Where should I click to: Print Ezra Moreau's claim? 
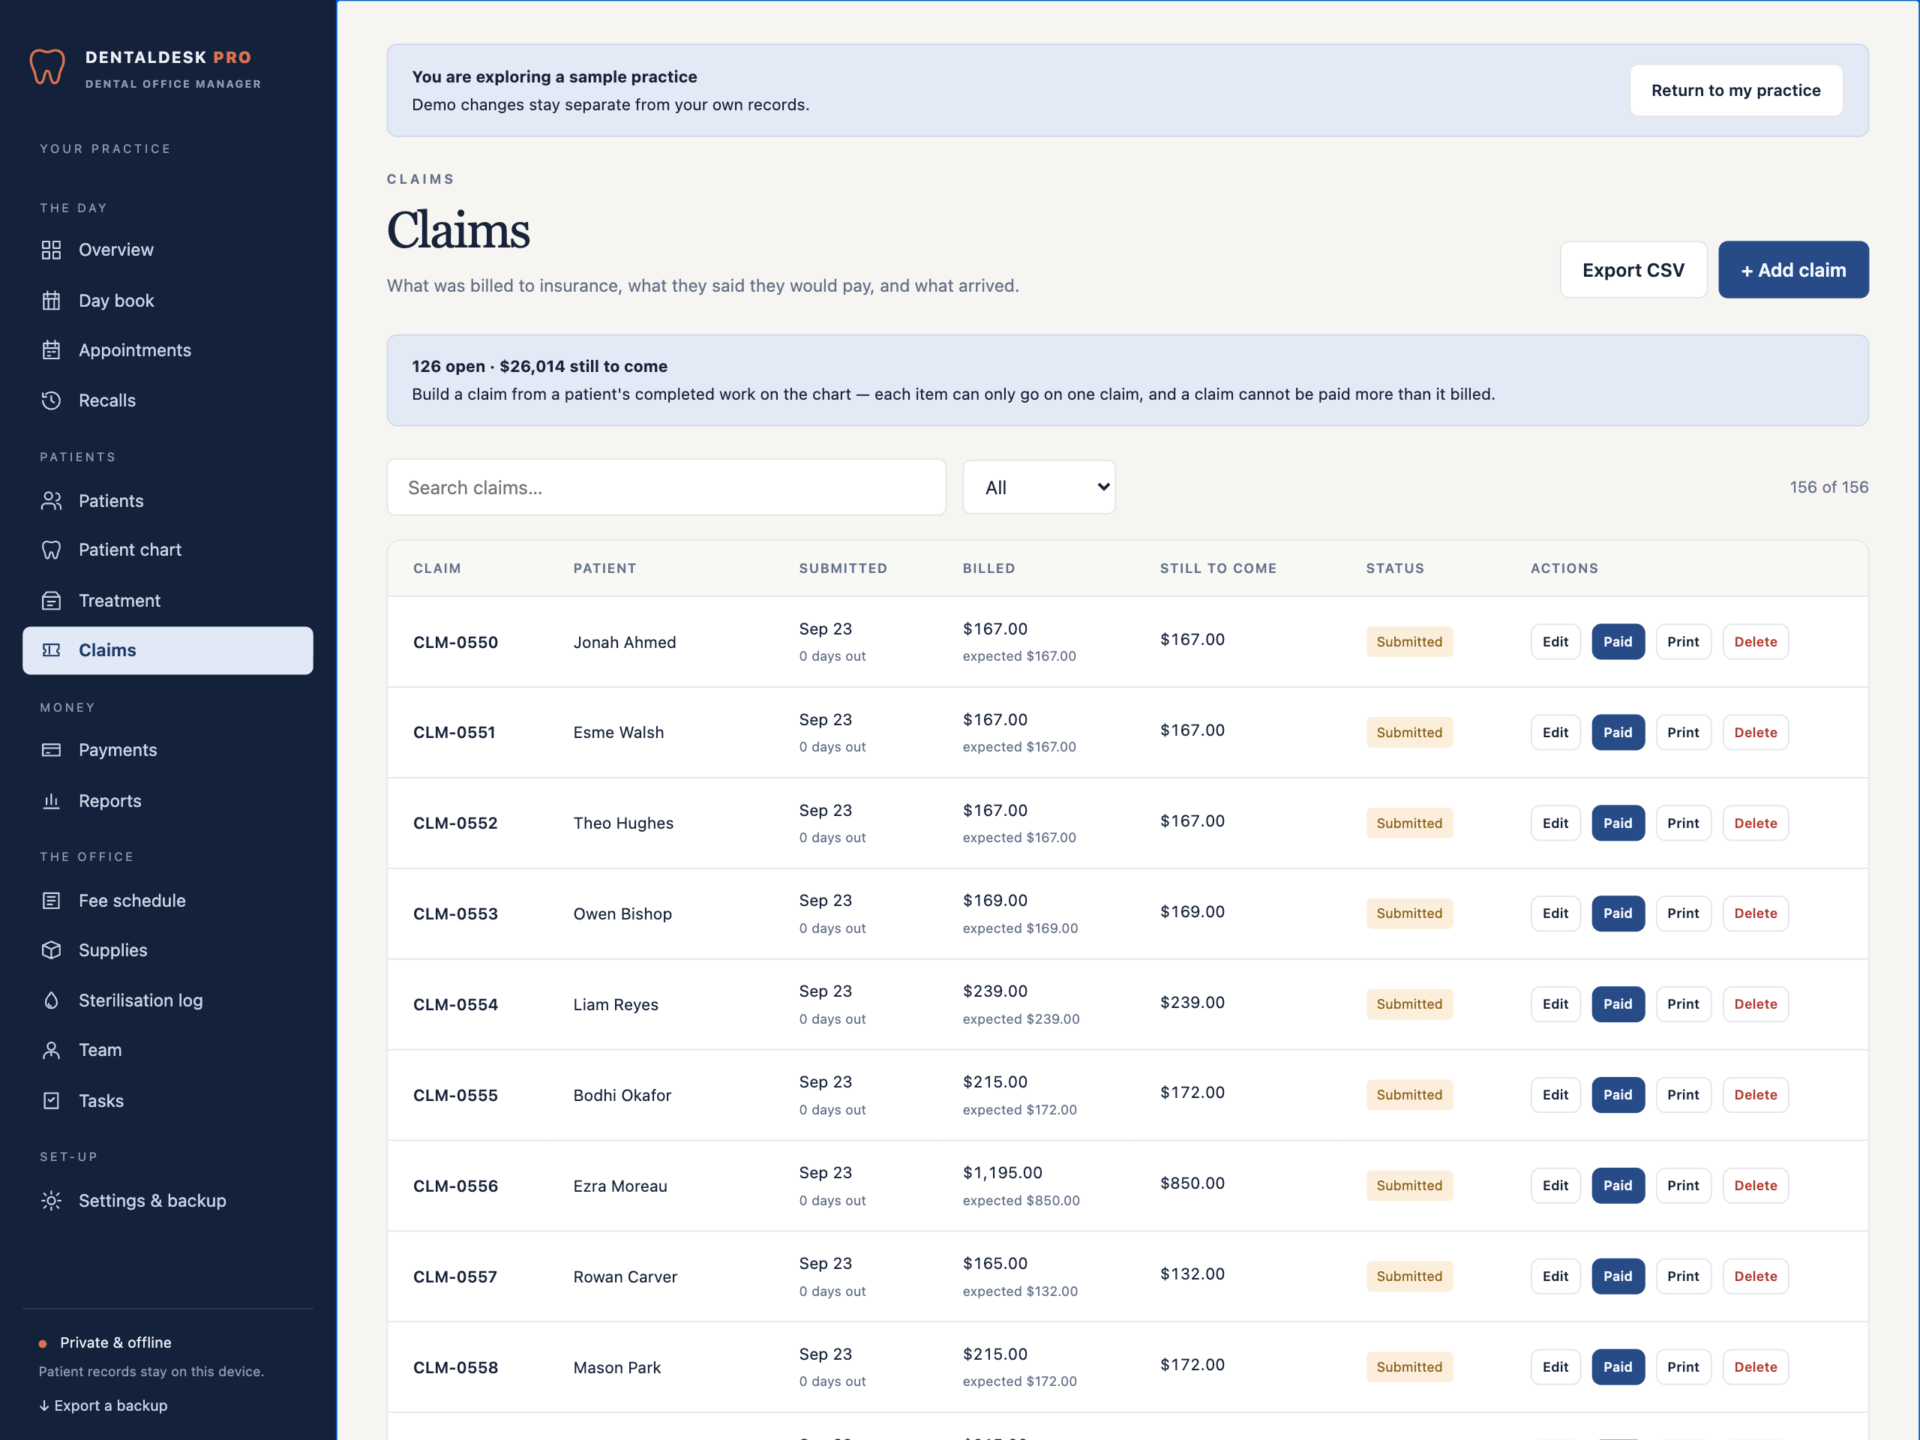point(1683,1185)
